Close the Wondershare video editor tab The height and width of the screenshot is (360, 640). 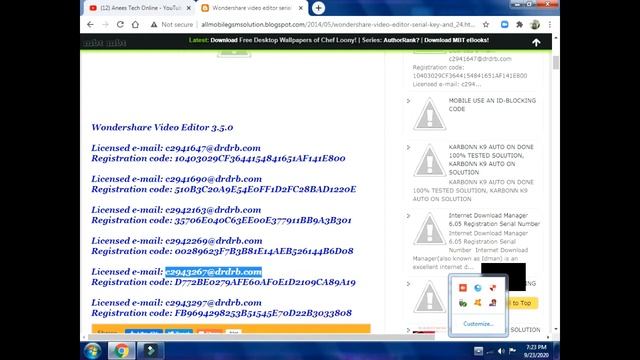pos(300,8)
